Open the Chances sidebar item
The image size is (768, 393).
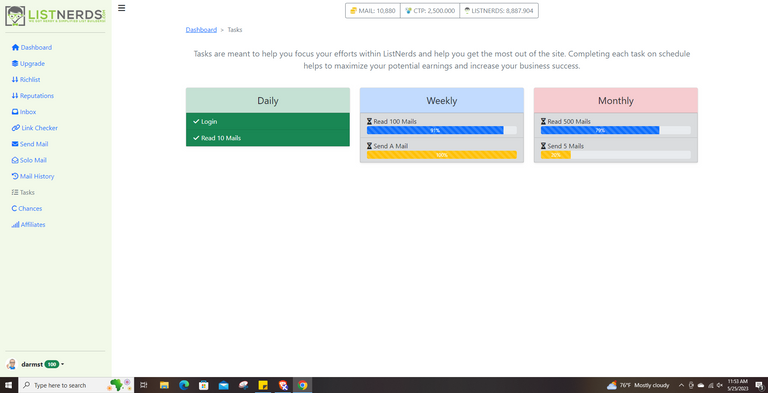(27, 208)
